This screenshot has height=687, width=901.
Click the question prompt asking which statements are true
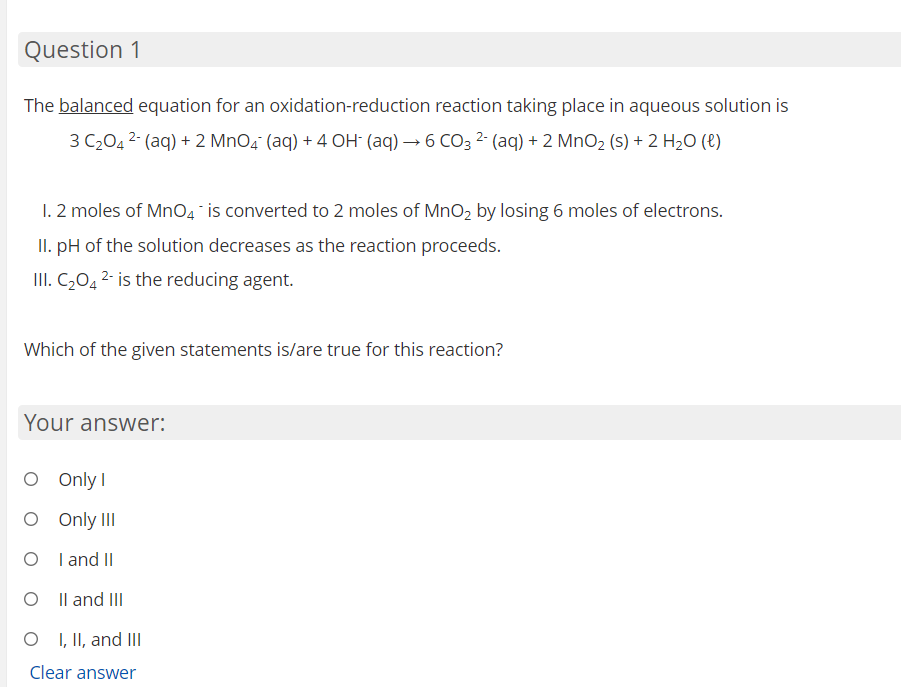pos(263,349)
